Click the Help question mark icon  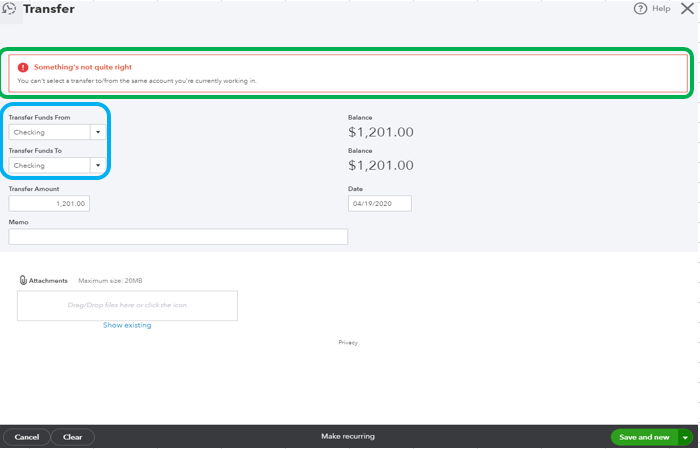point(641,9)
